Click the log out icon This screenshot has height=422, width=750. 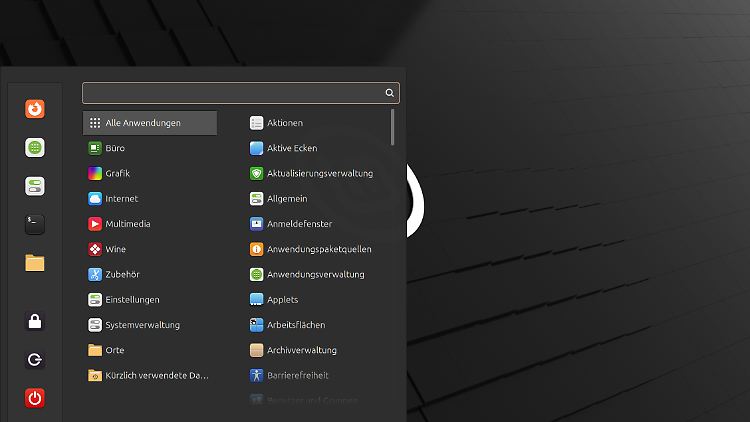click(35, 360)
